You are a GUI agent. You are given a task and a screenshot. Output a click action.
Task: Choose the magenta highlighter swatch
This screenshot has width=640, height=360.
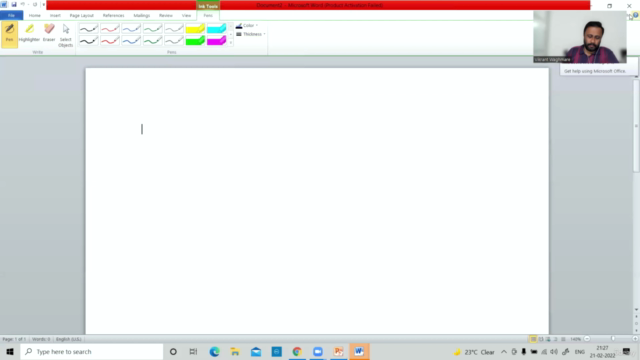(x=216, y=40)
